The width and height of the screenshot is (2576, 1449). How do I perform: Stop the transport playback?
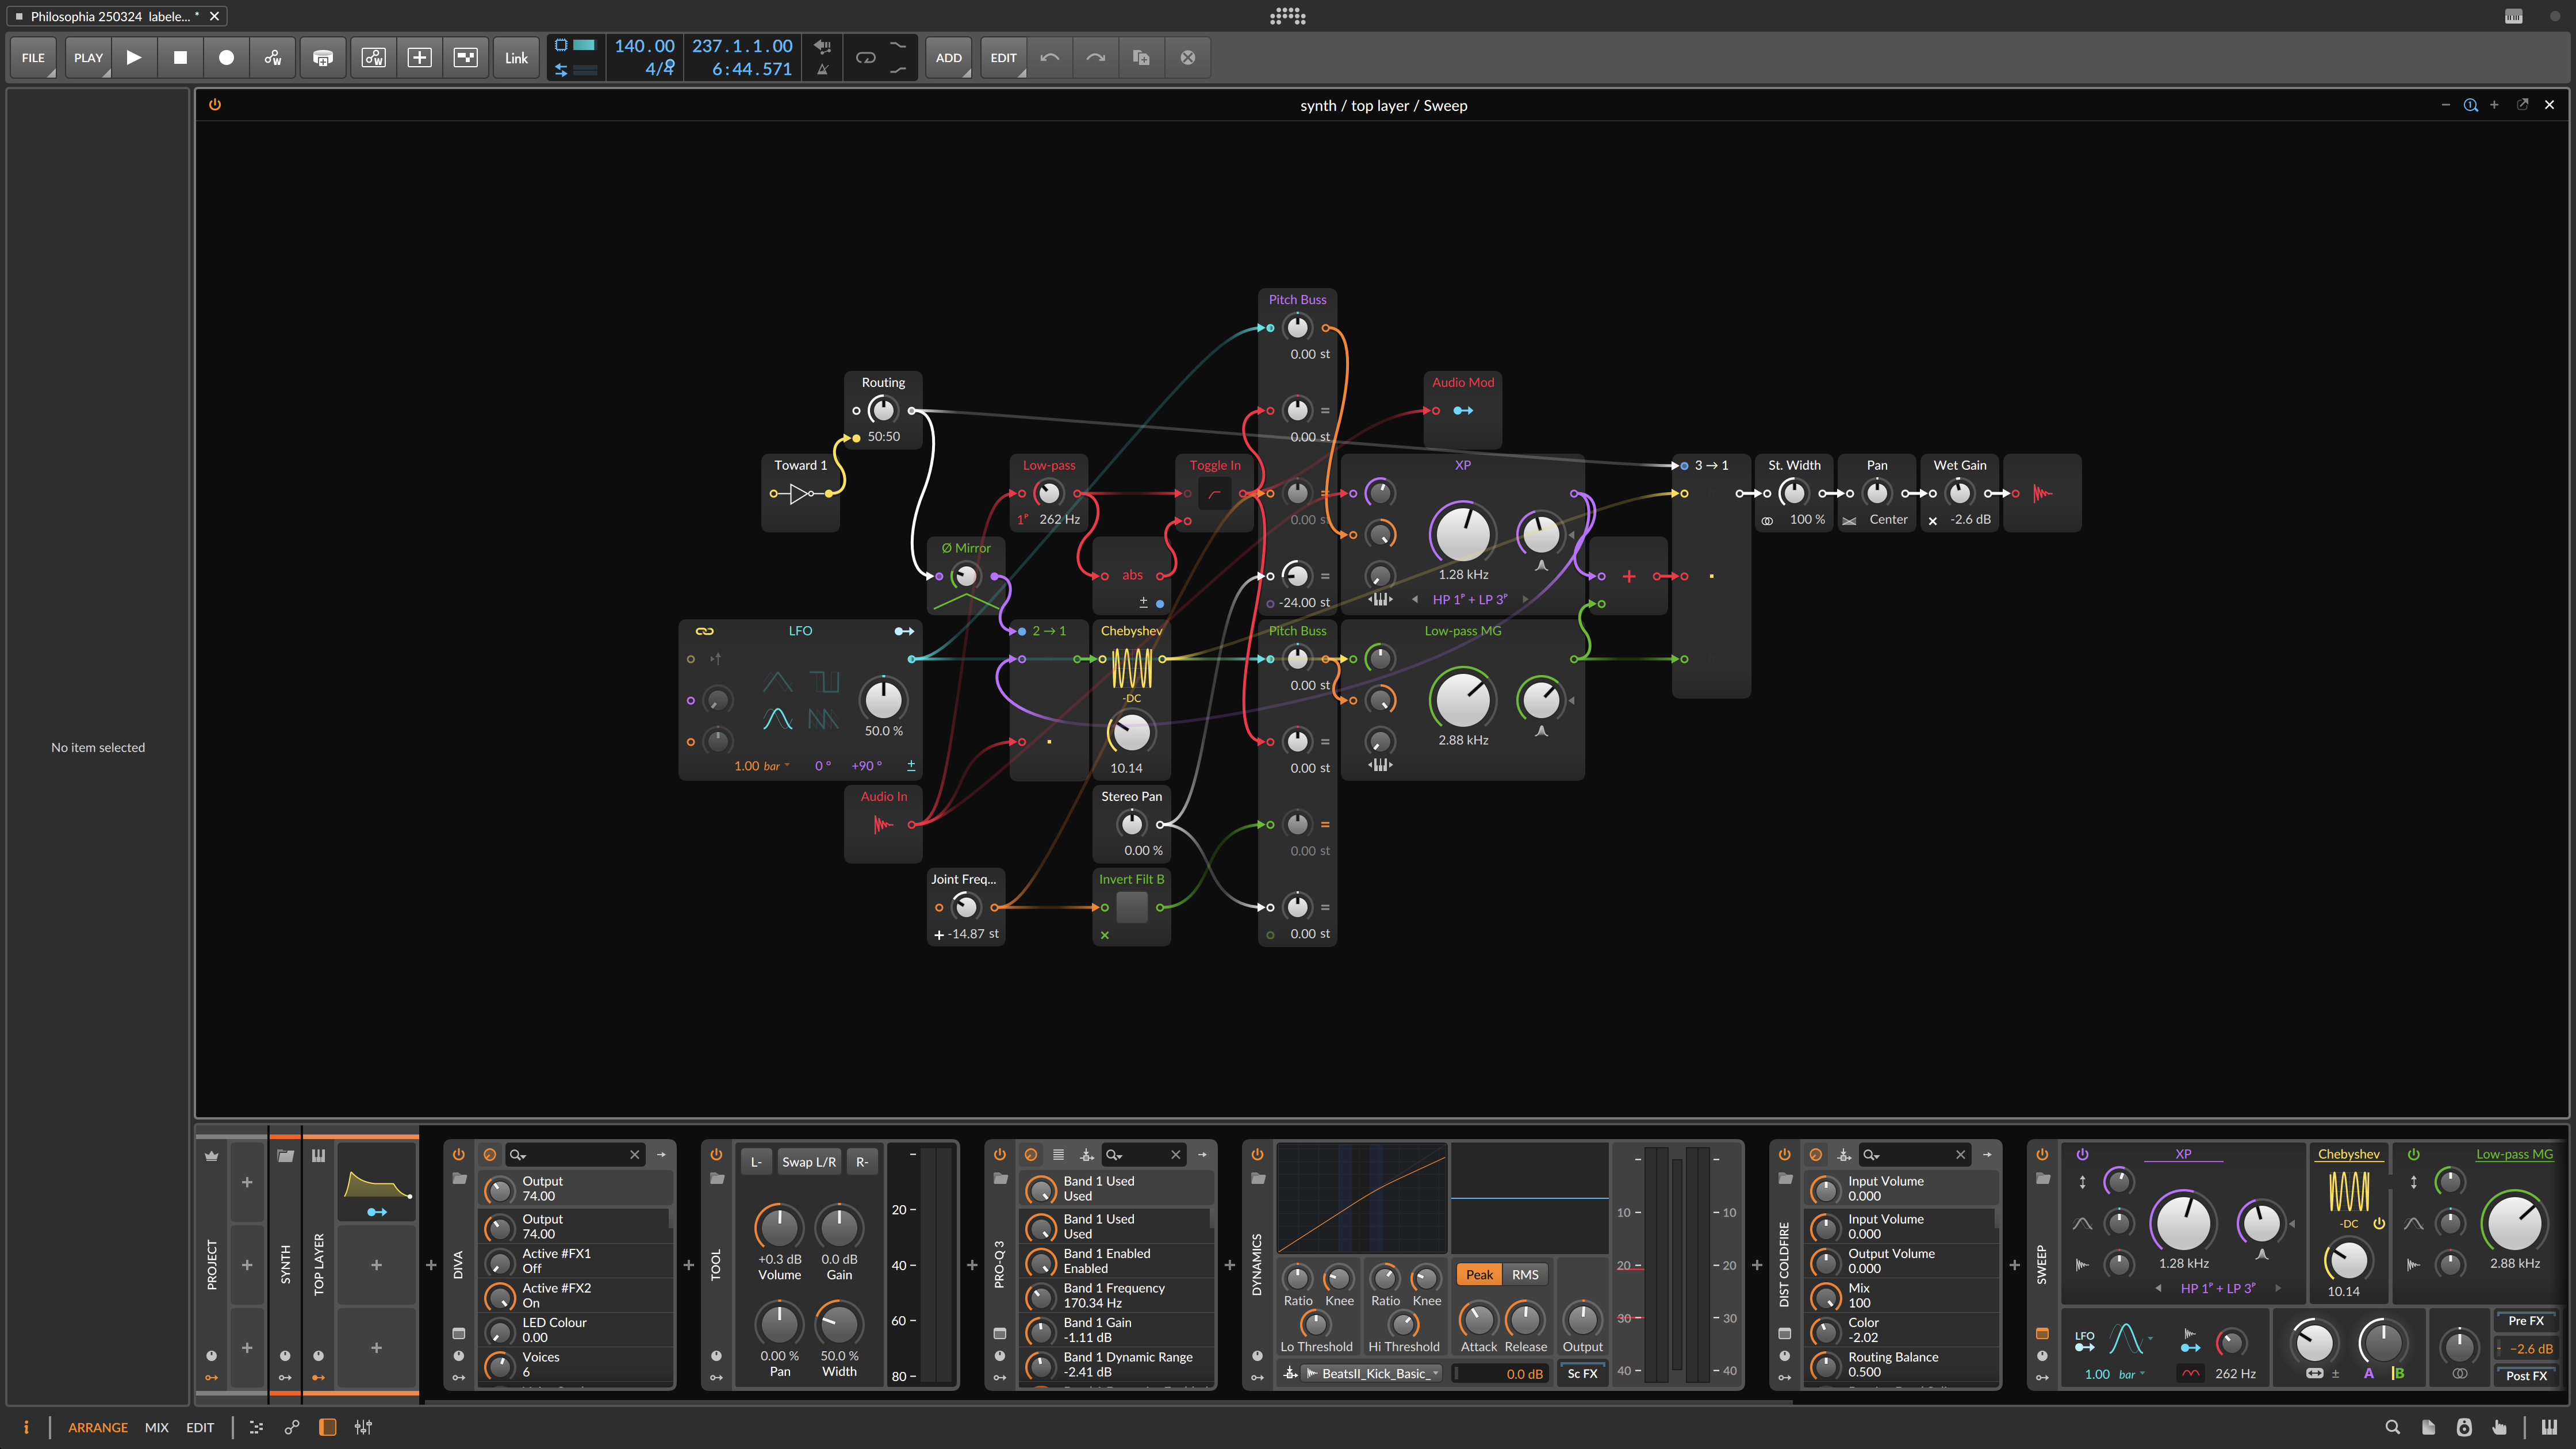[180, 58]
